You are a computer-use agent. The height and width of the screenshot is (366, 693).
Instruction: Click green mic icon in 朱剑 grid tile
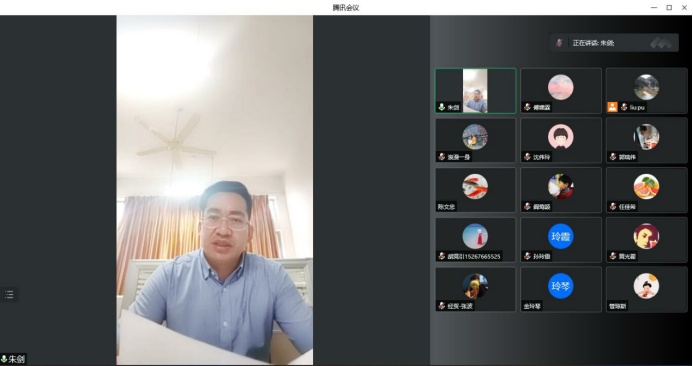tap(442, 107)
